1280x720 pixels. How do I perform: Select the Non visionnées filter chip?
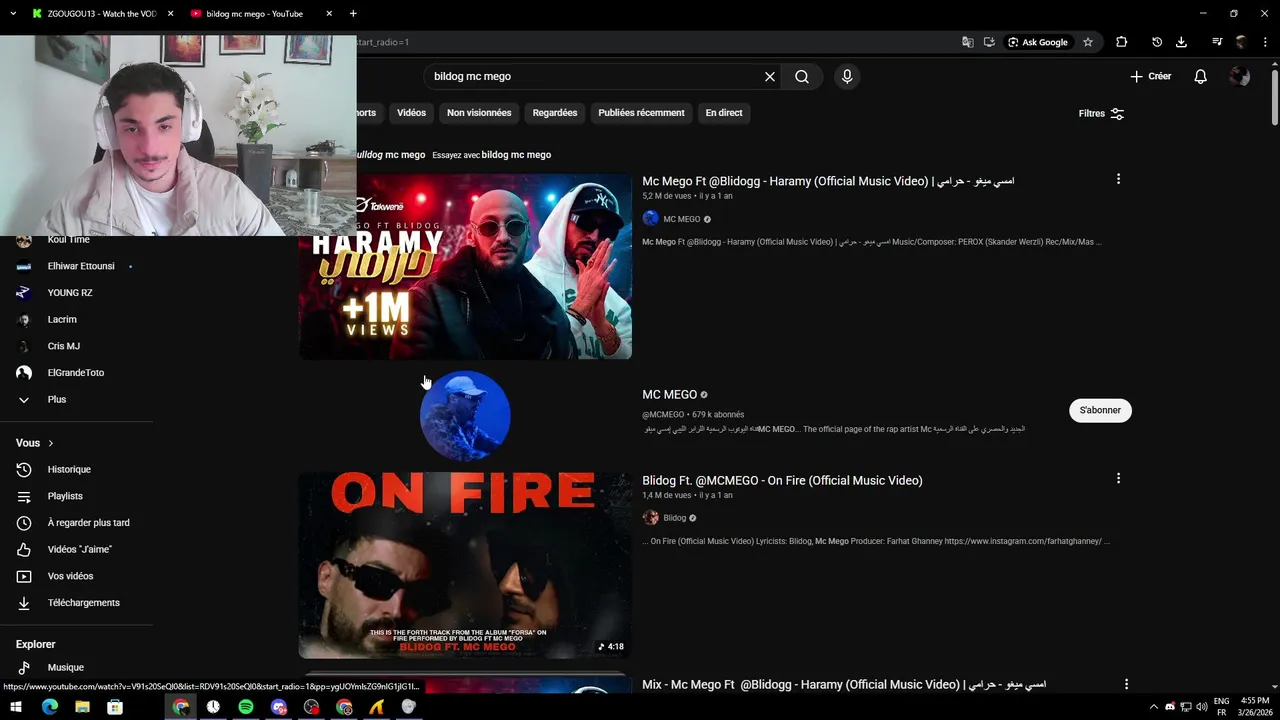[x=479, y=113]
